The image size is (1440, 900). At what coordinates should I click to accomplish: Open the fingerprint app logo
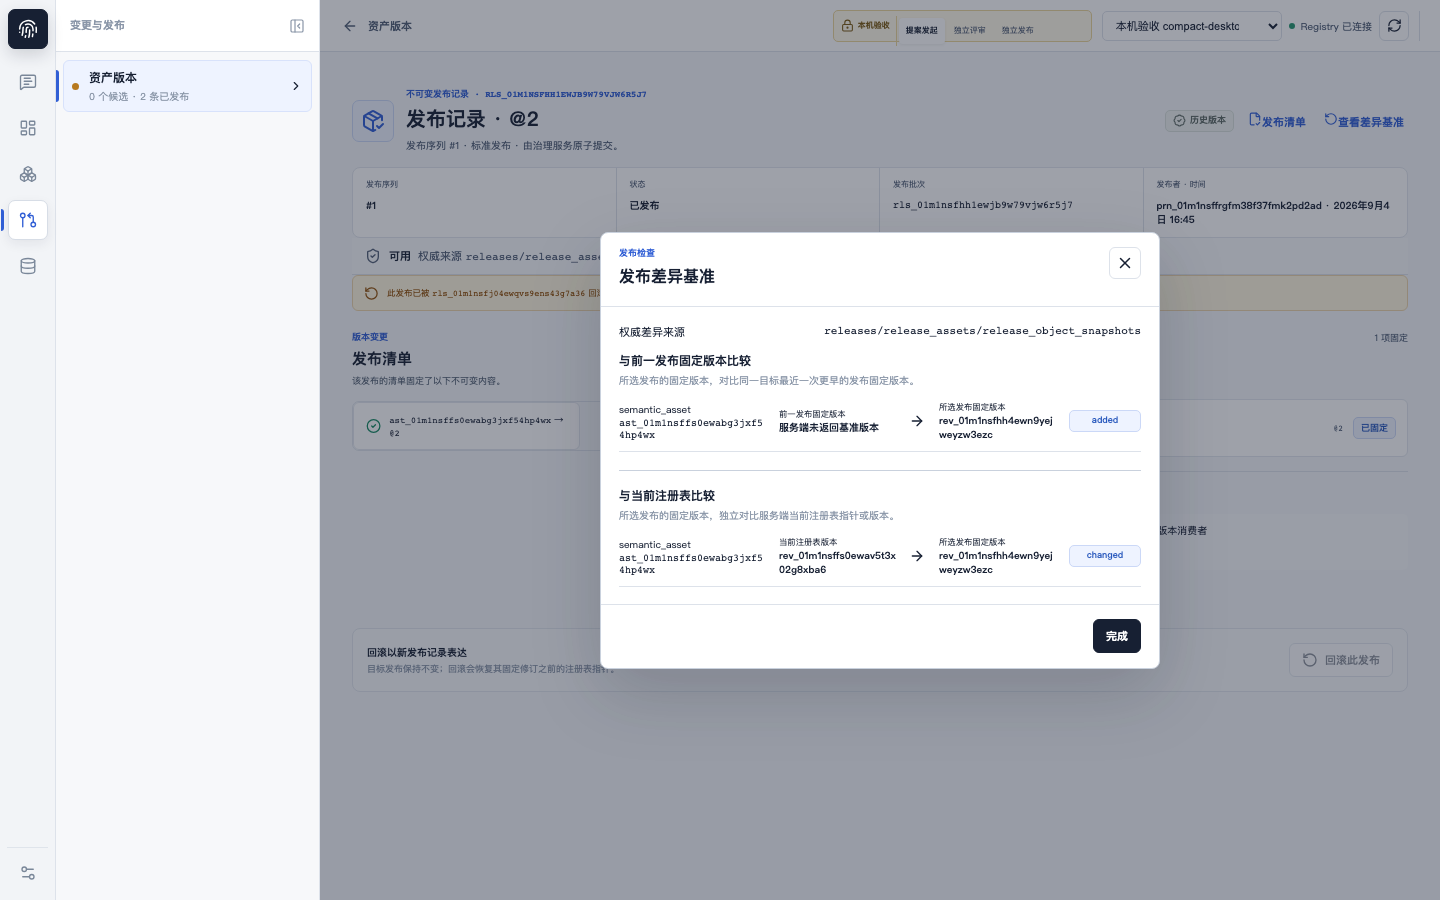point(28,29)
